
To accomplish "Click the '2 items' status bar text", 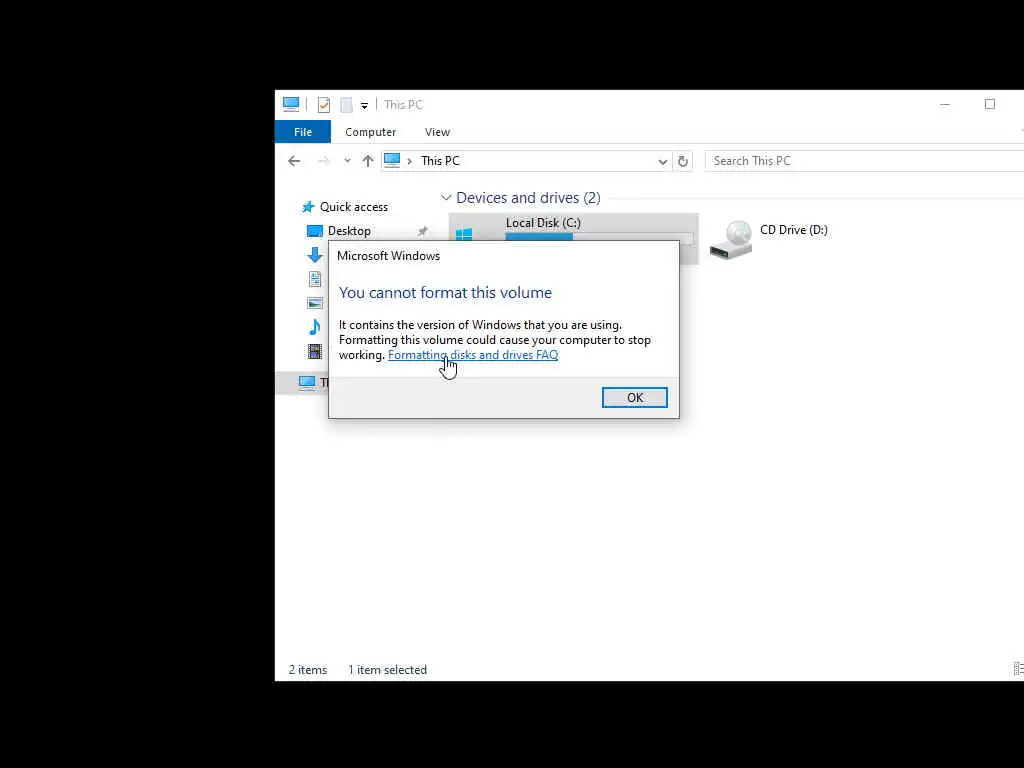I will pyautogui.click(x=308, y=669).
